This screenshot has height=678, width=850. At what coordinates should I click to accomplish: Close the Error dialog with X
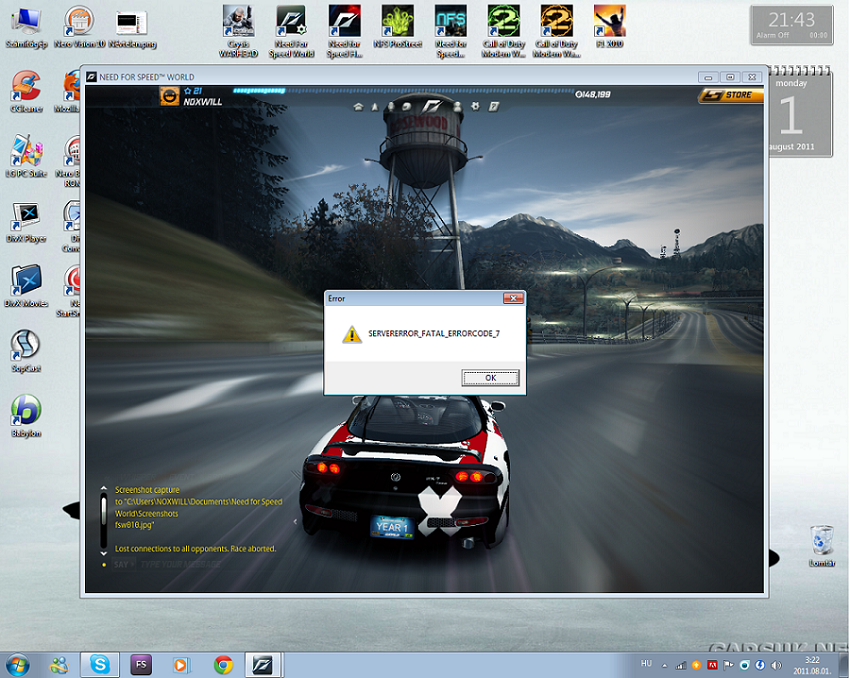tap(513, 298)
